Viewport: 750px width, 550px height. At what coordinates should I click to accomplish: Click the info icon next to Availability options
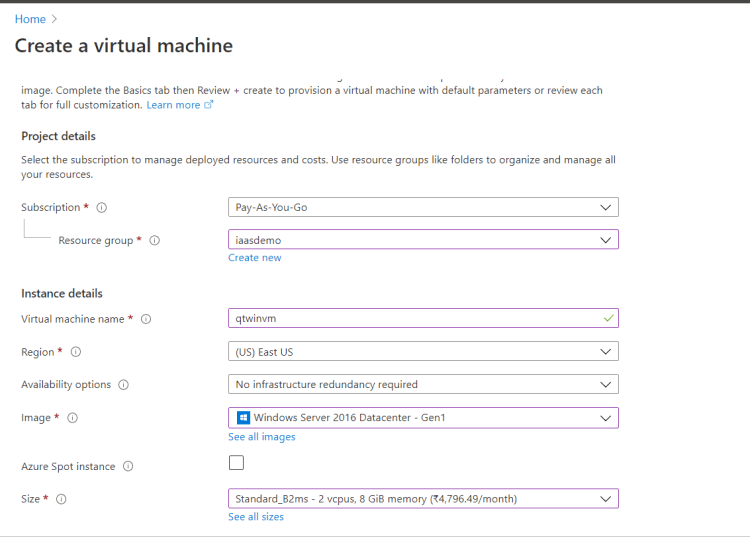[x=123, y=385]
